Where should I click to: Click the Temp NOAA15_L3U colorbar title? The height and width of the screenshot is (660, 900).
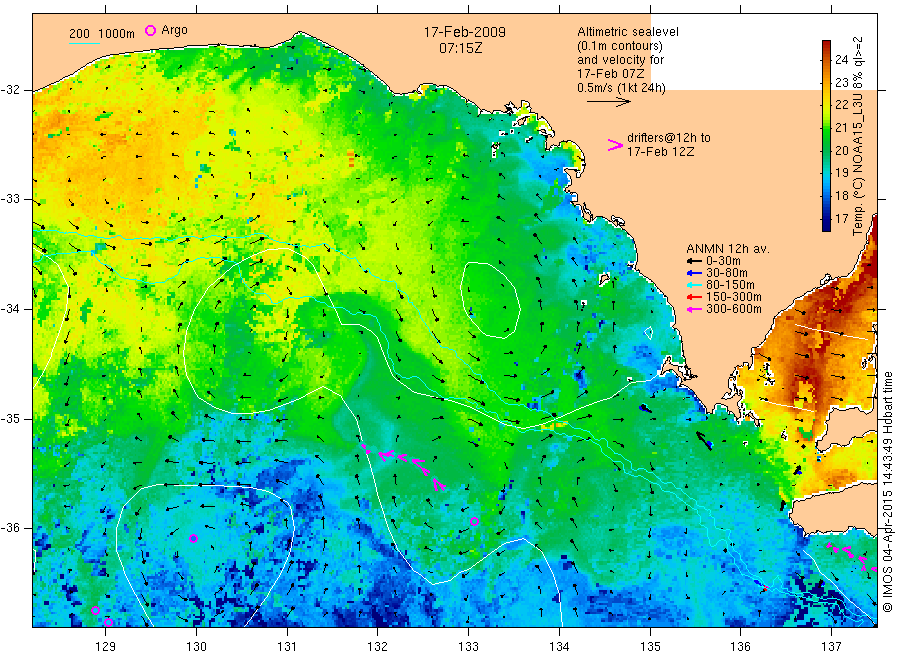click(858, 136)
